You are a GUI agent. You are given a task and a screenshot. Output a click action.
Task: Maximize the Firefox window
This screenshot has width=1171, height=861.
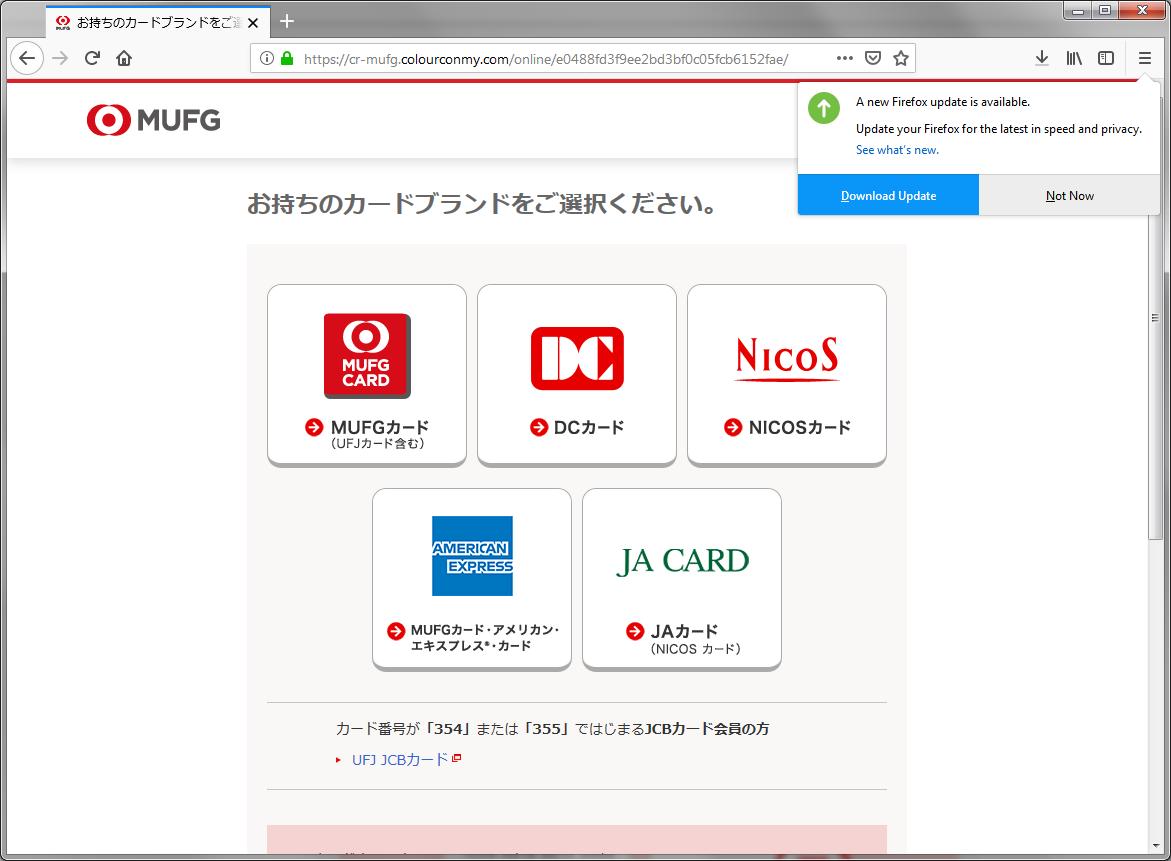1105,10
